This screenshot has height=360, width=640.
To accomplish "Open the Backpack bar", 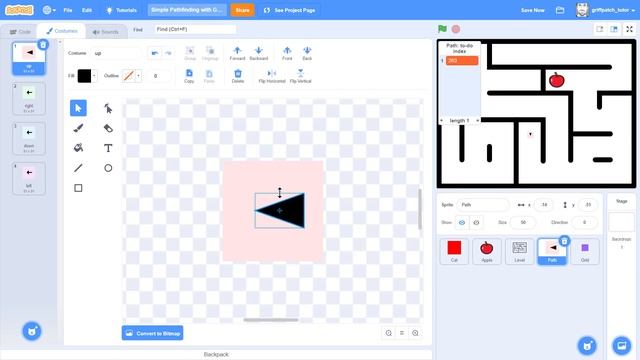I will [x=216, y=354].
